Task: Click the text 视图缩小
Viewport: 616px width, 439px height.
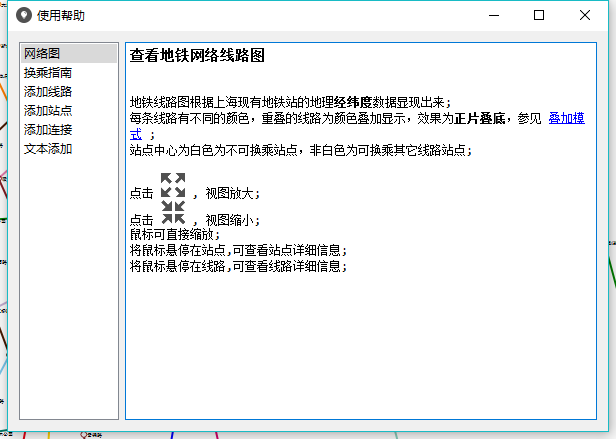Action: coord(229,220)
